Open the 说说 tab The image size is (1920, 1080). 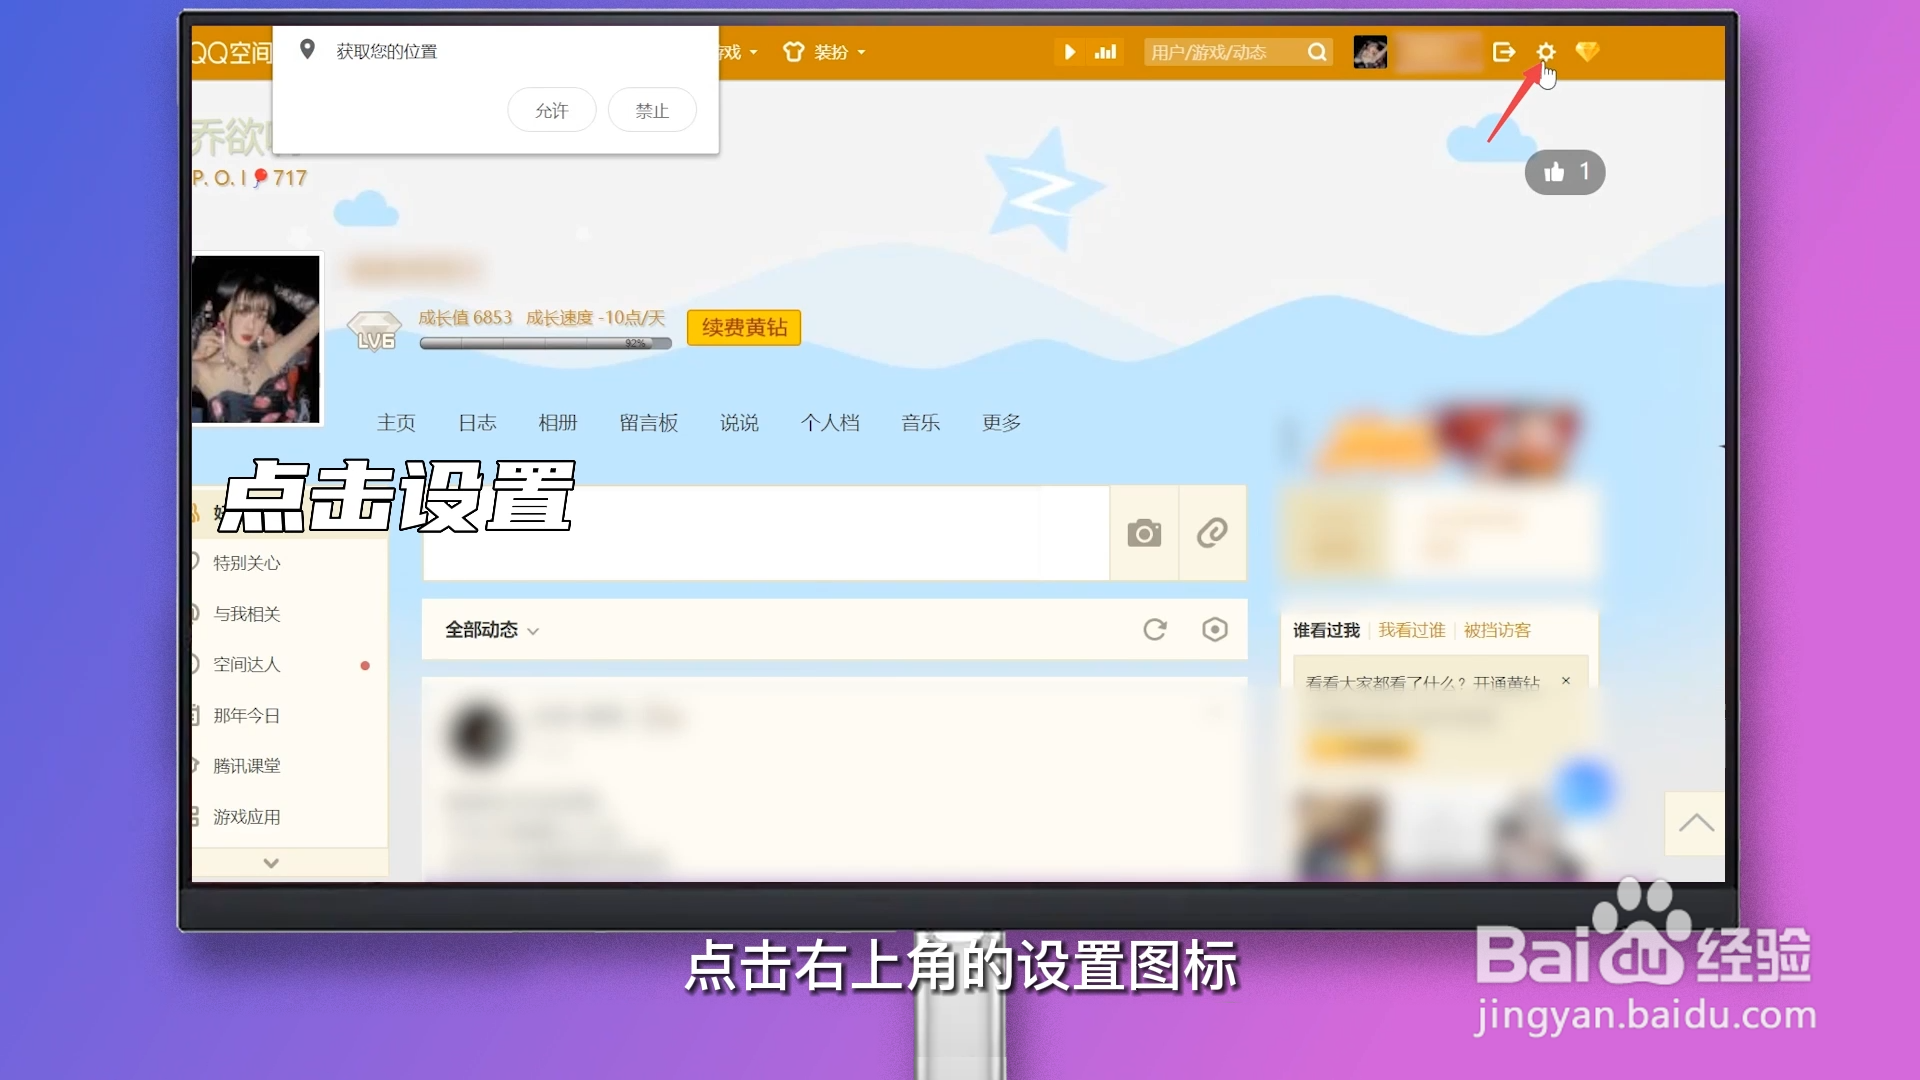[x=739, y=423]
